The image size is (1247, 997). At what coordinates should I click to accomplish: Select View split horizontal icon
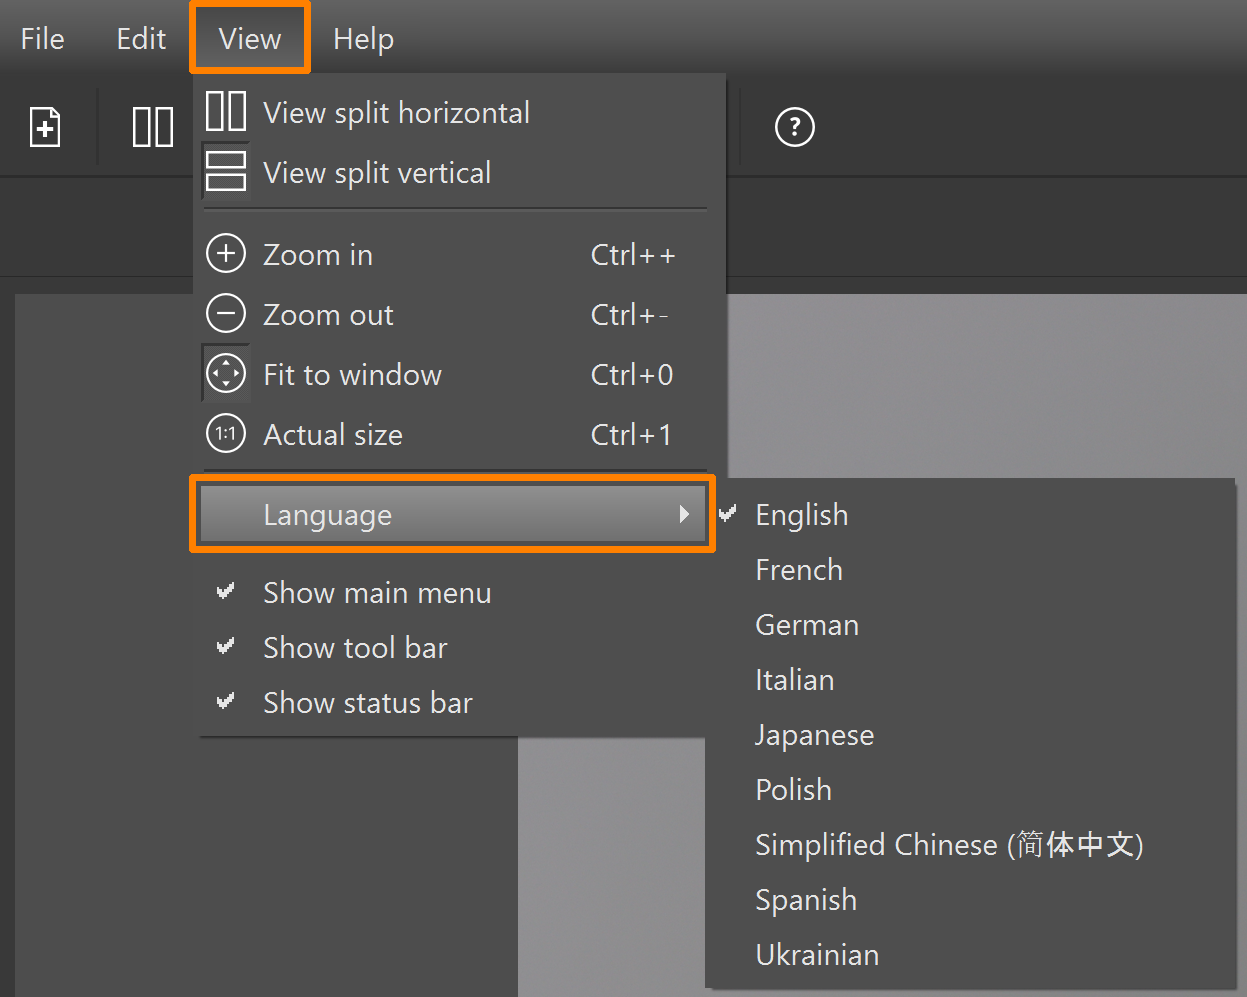point(226,112)
